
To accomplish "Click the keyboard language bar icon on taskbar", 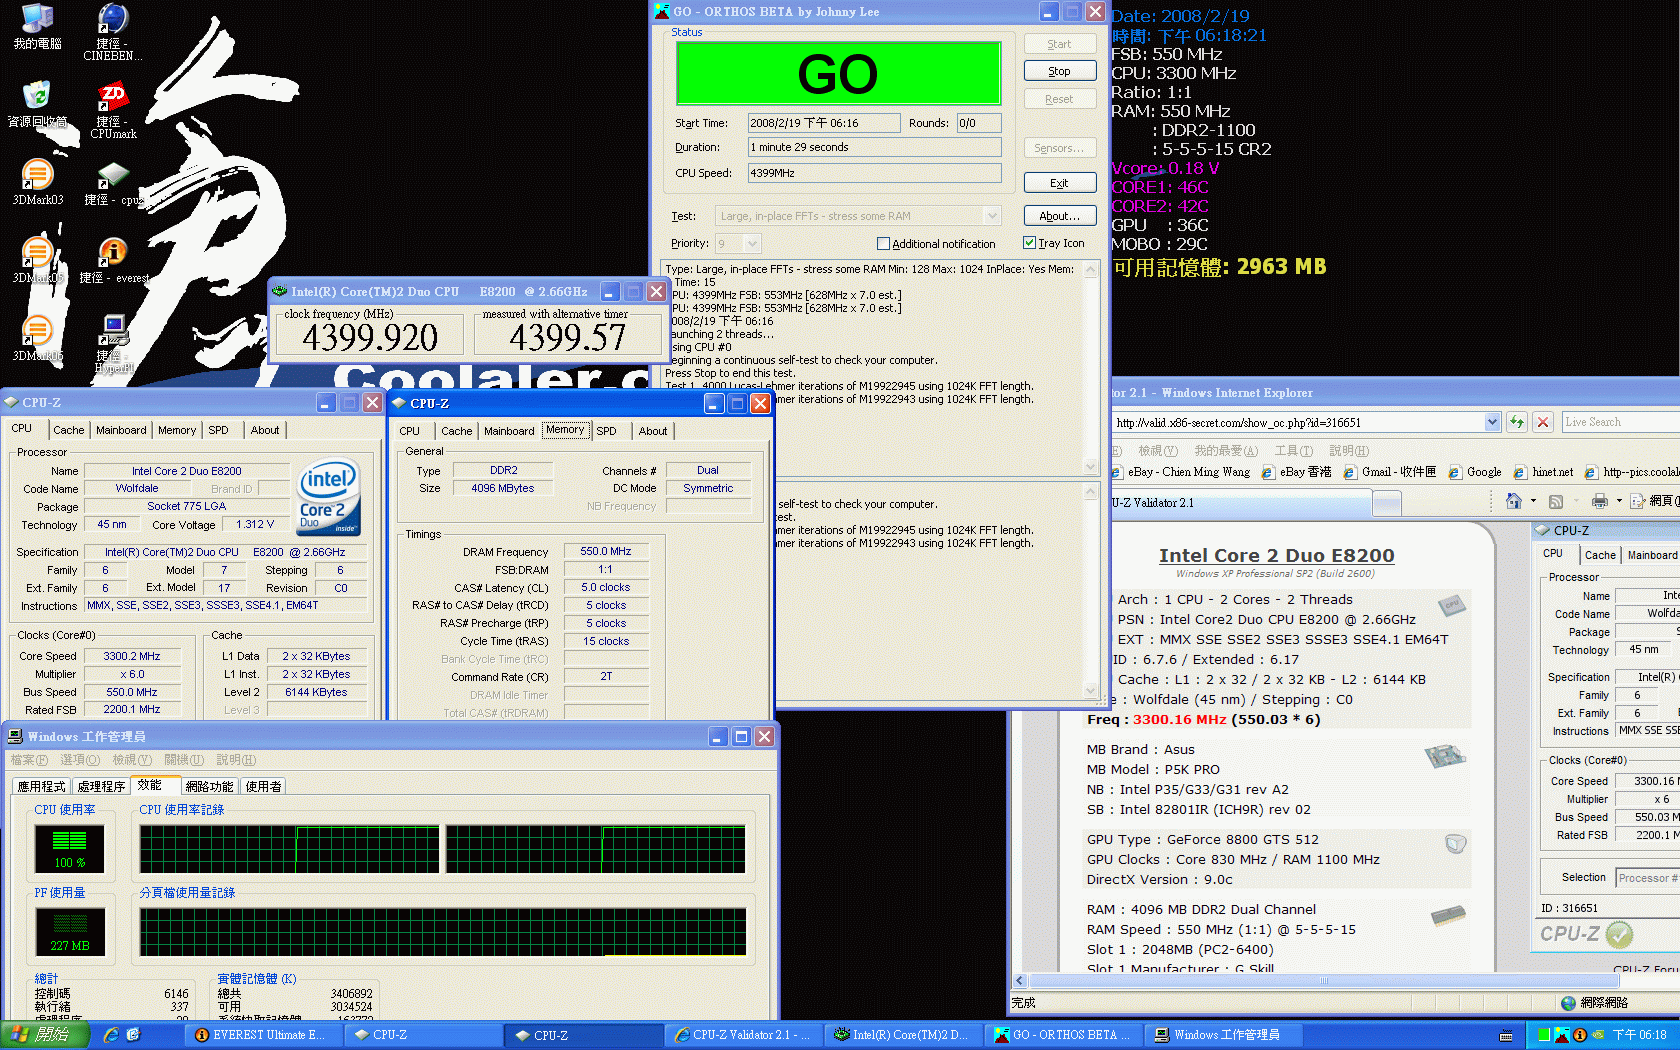I will [1506, 1036].
